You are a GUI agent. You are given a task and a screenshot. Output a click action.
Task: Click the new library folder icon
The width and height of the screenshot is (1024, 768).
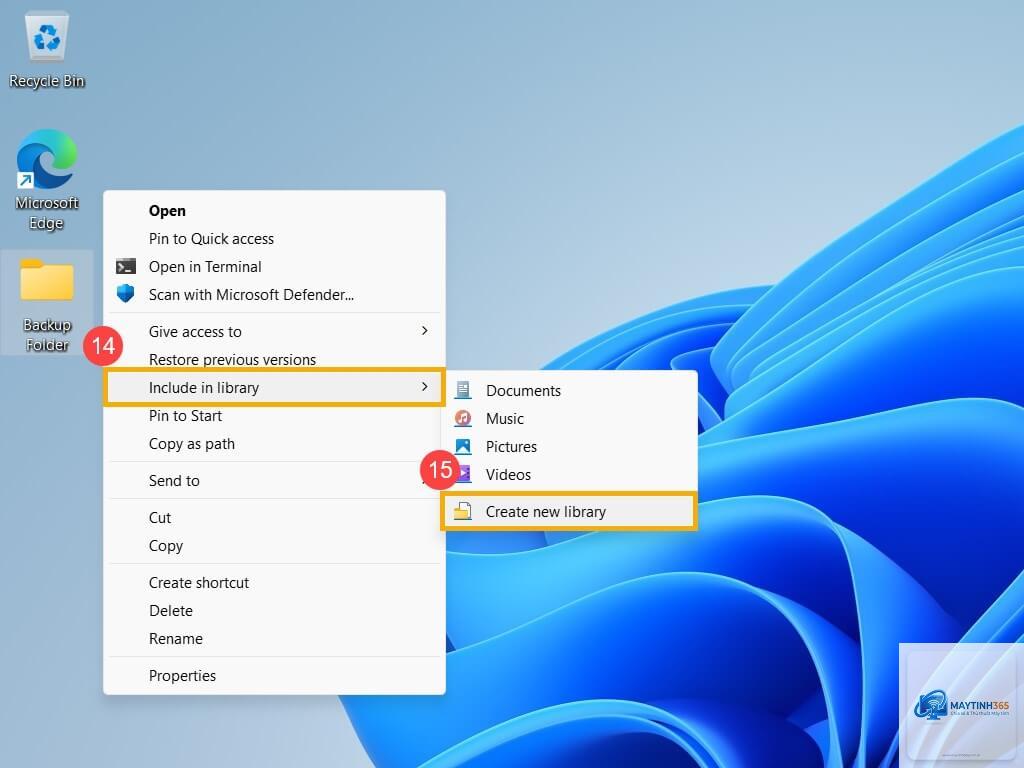(x=462, y=511)
